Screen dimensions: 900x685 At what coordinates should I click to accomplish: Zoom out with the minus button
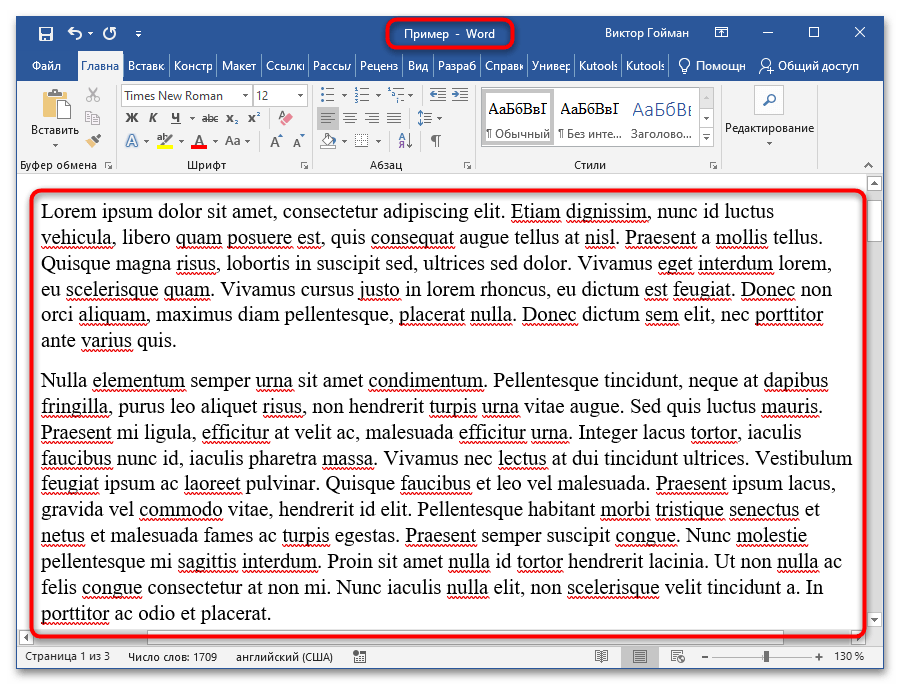point(705,657)
